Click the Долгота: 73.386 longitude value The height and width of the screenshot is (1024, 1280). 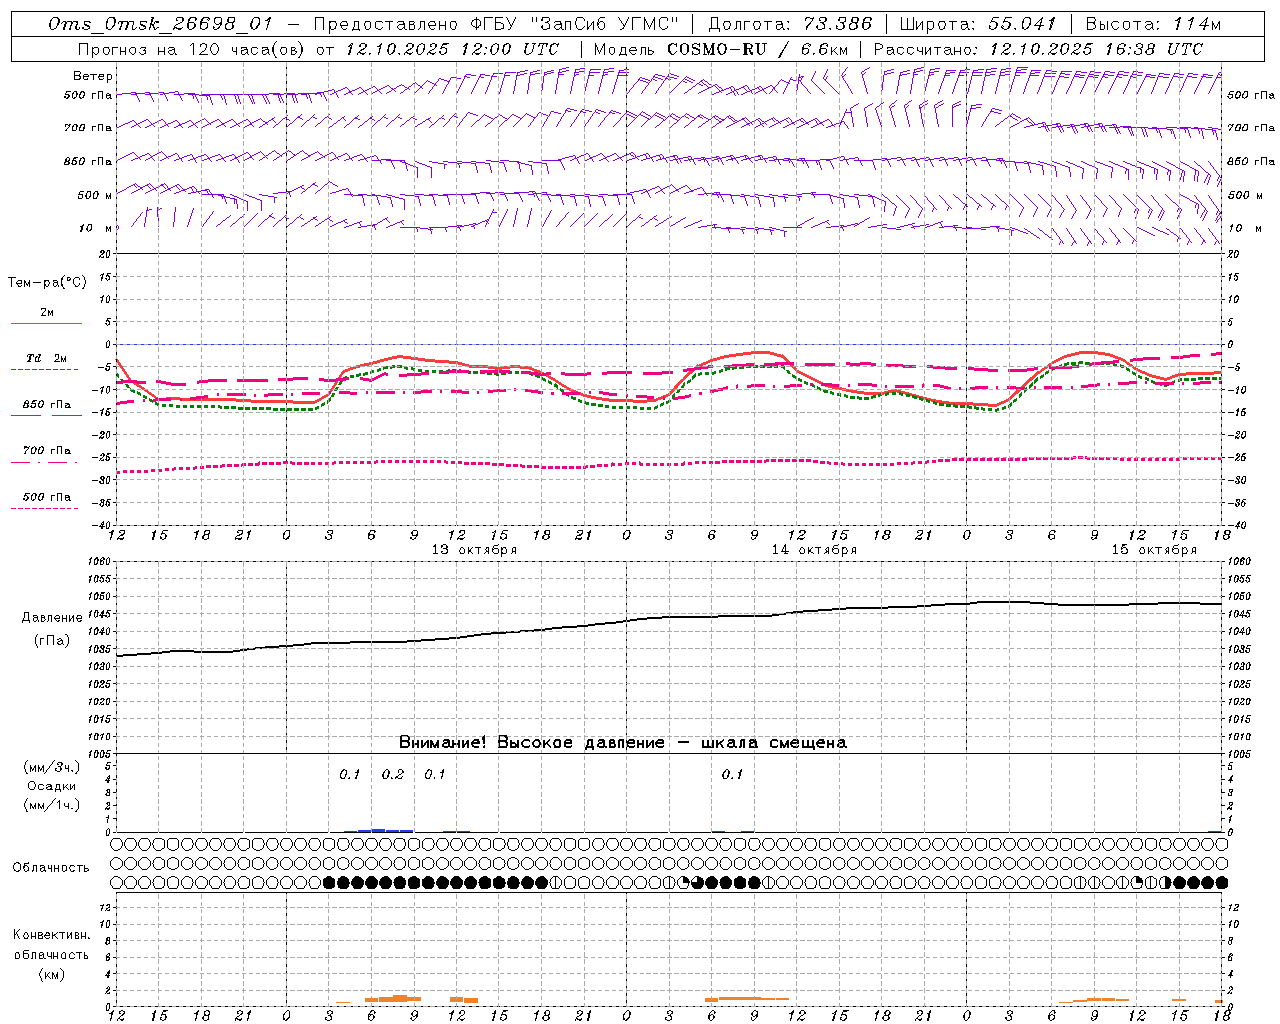tap(789, 24)
